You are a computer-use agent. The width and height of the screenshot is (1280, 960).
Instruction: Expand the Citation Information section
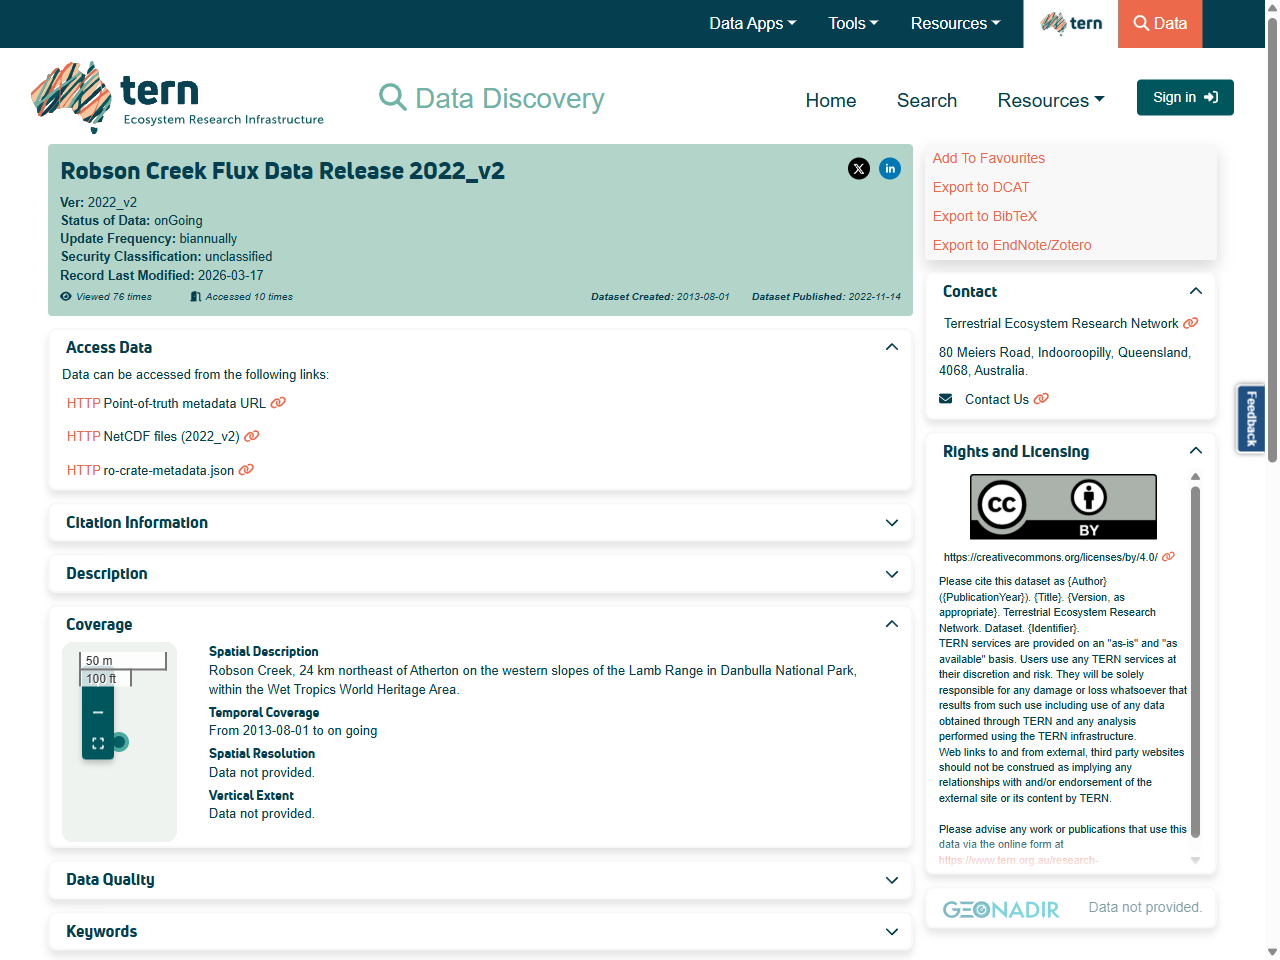click(891, 523)
